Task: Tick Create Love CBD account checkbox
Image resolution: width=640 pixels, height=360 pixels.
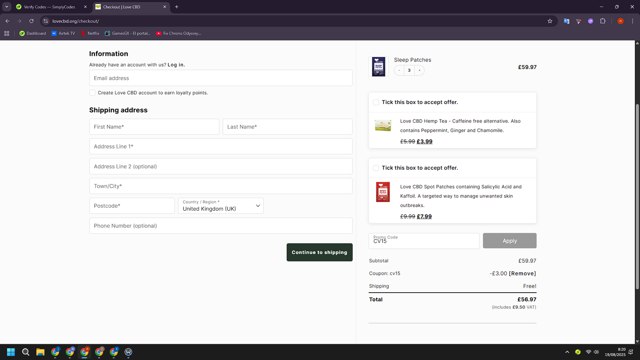Action: [93, 93]
